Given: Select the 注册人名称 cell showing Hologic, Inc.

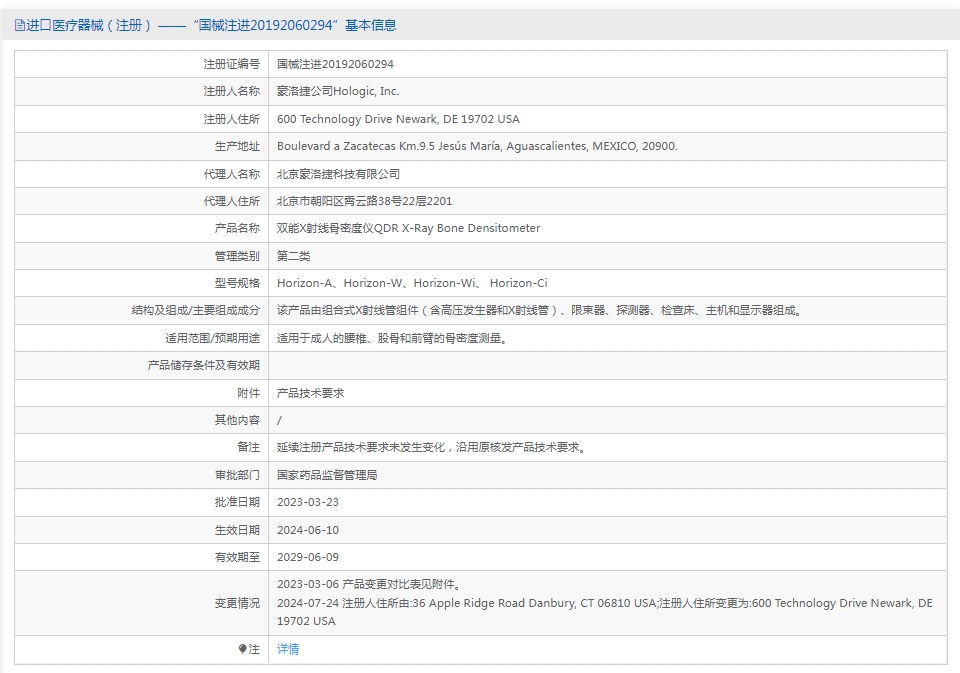Looking at the screenshot, I should [335, 90].
